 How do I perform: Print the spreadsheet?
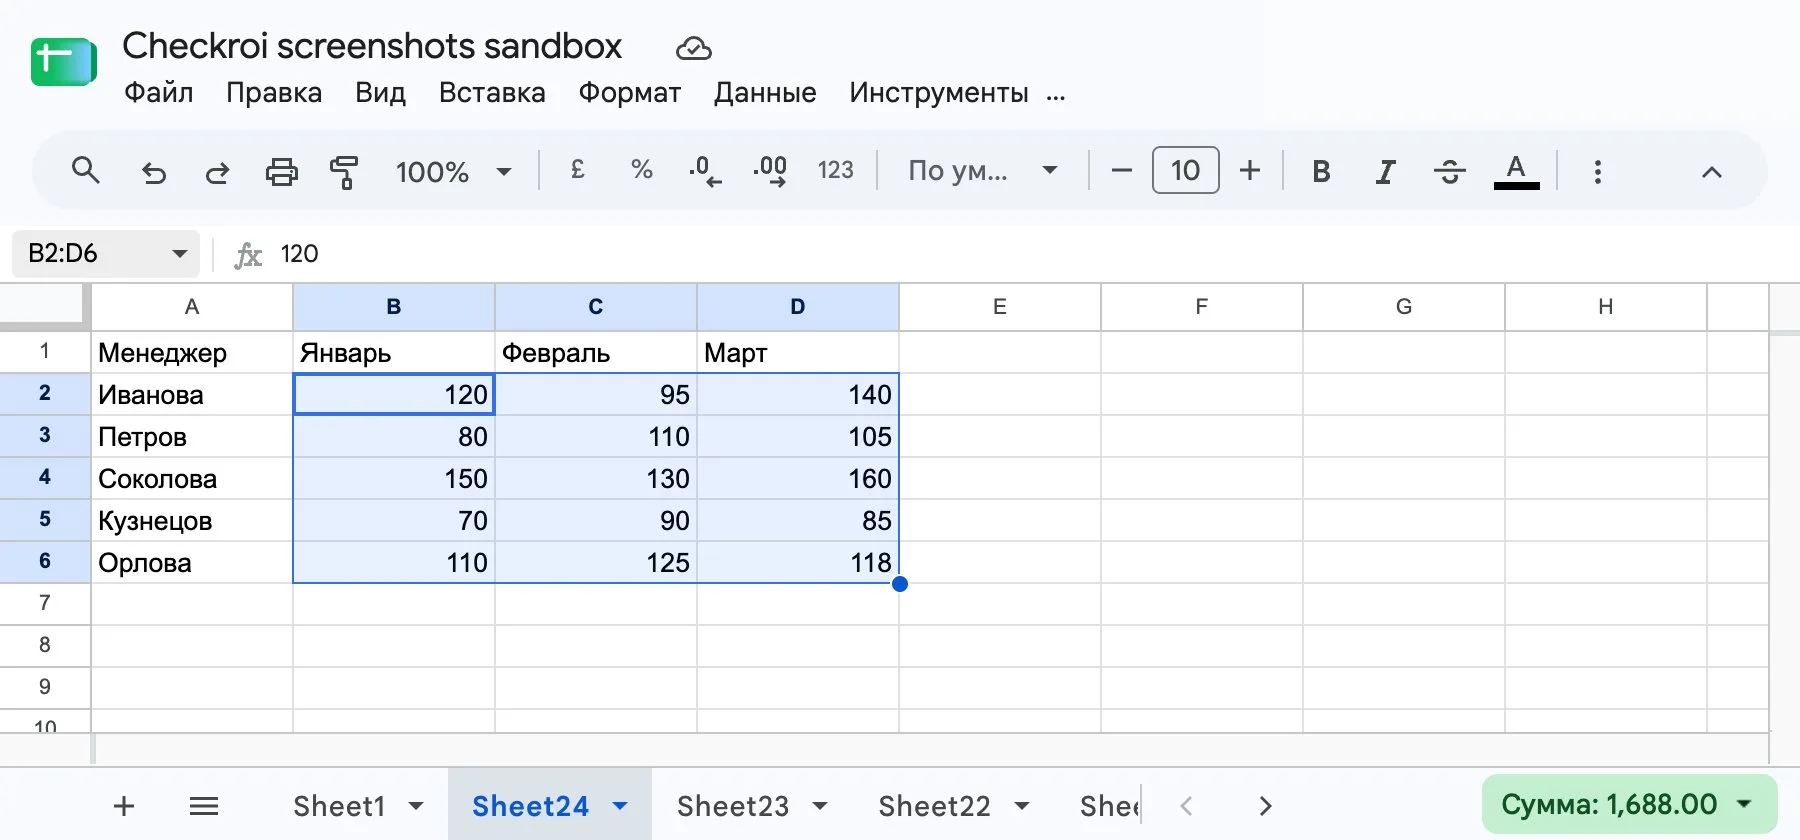(281, 172)
